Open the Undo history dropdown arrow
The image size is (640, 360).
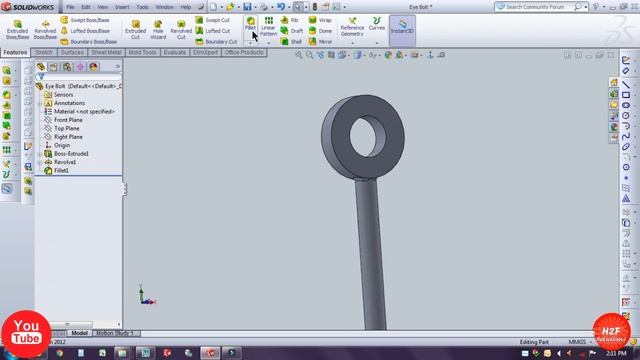pos(289,7)
